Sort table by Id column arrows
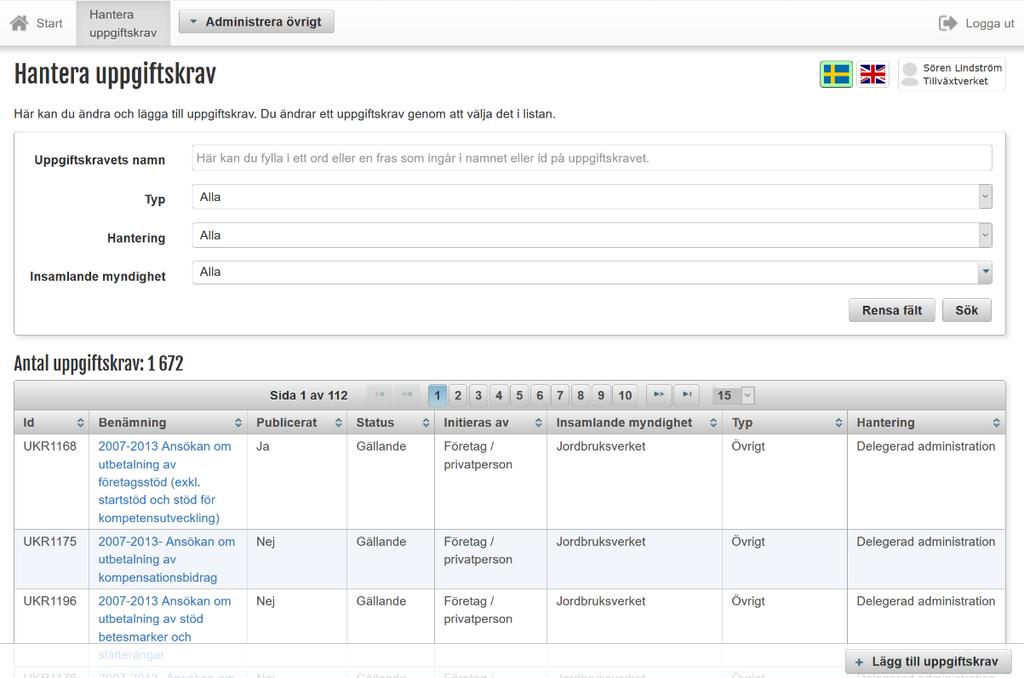Image resolution: width=1024 pixels, height=678 pixels. pyautogui.click(x=80, y=423)
